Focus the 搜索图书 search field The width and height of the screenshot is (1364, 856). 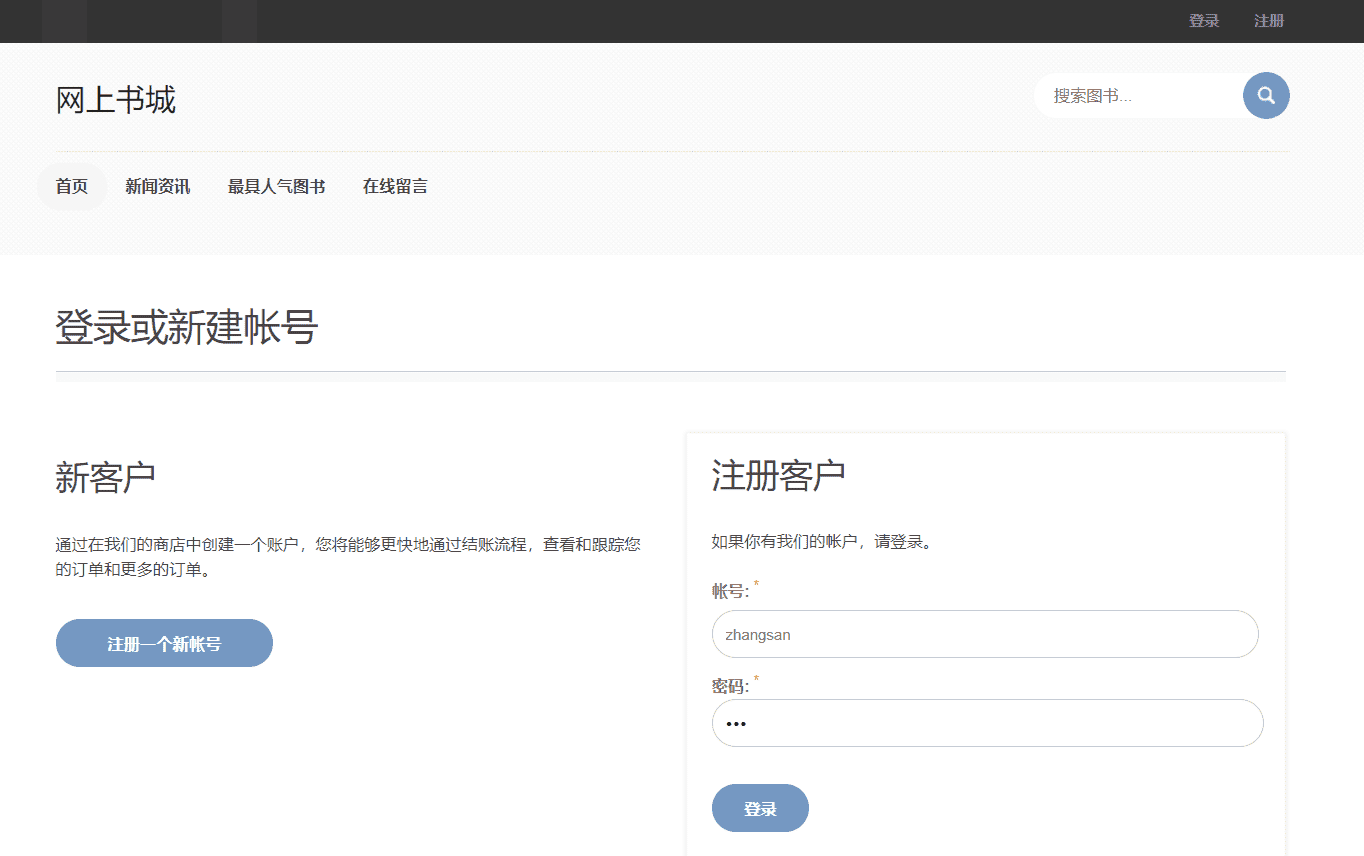click(1139, 96)
